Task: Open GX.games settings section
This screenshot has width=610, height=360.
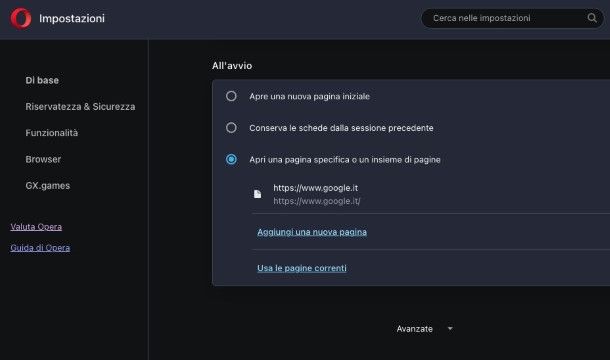Action: tap(48, 186)
